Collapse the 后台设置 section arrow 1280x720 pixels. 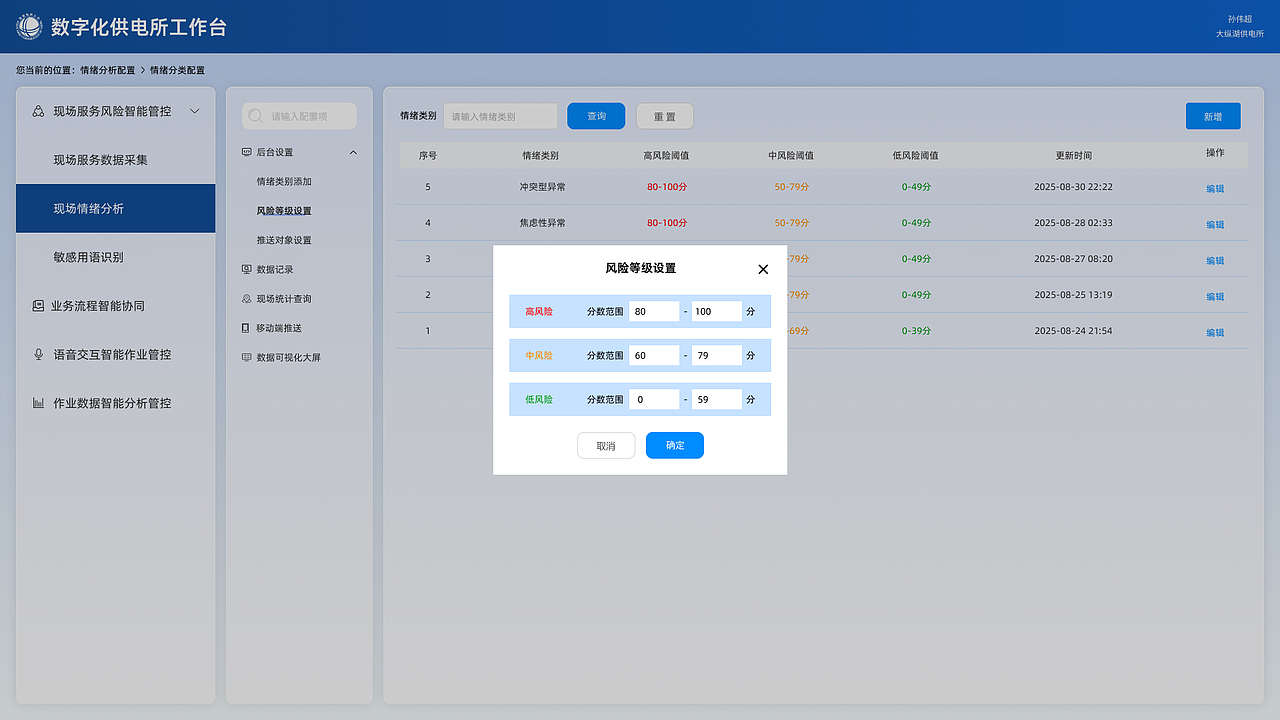coord(353,152)
